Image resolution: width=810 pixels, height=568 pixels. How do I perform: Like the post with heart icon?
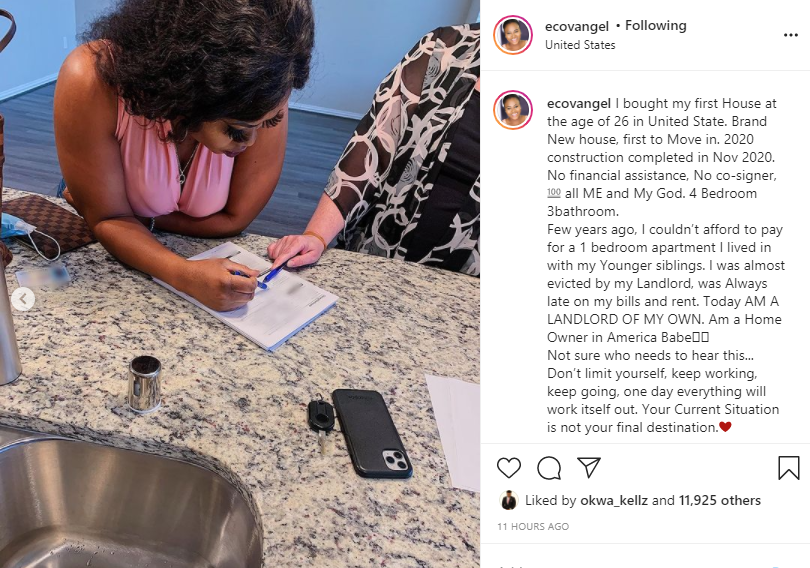pyautogui.click(x=509, y=468)
